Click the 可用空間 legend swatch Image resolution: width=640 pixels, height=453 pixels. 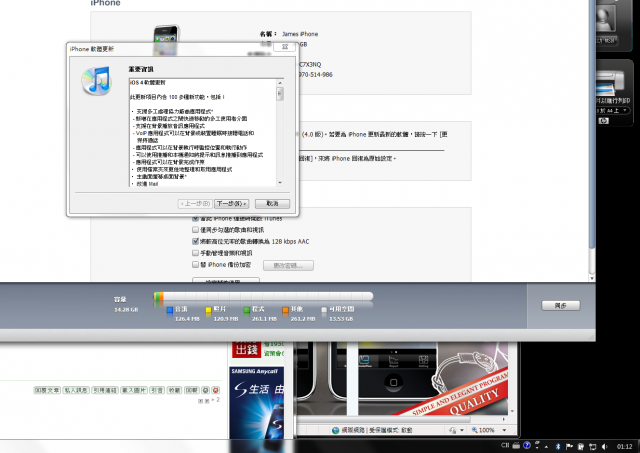click(x=324, y=310)
